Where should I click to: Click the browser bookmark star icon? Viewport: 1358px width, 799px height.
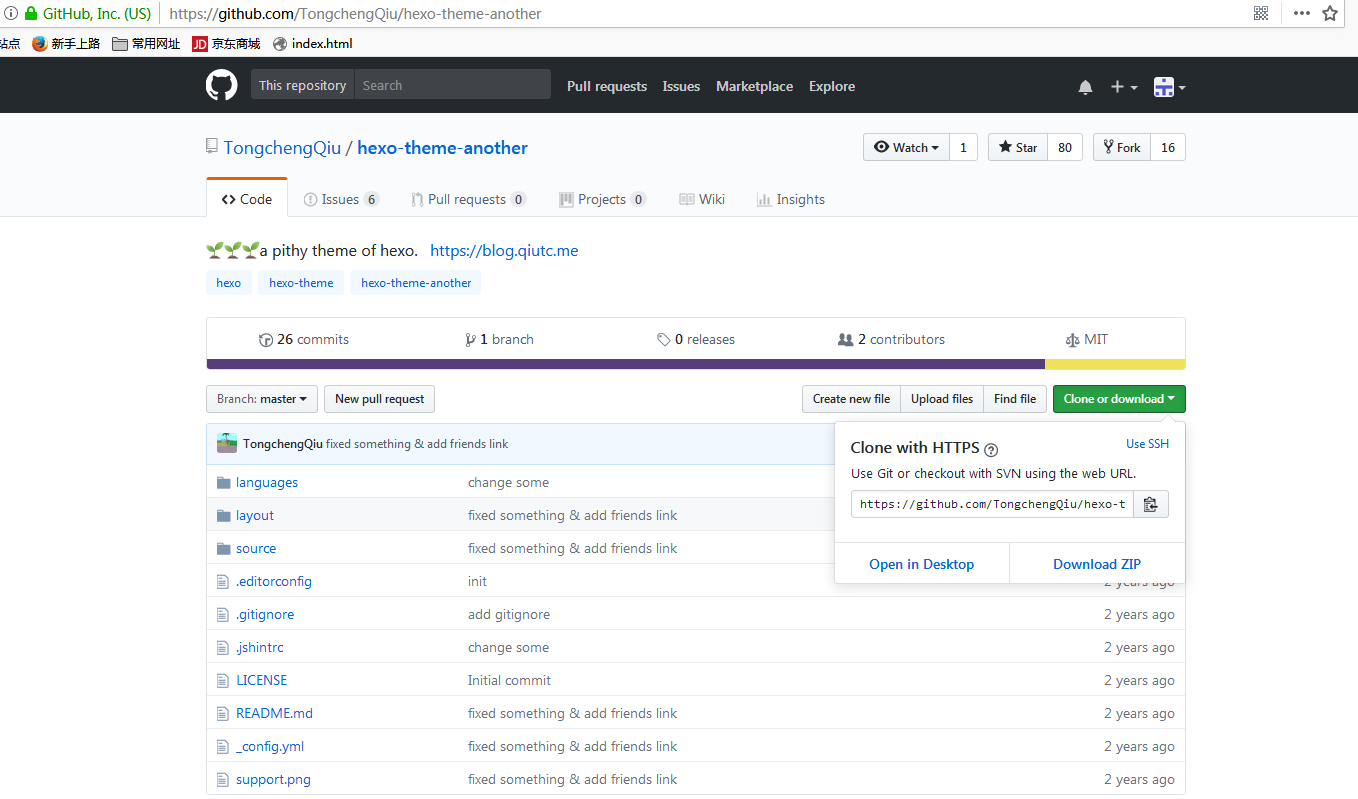tap(1330, 13)
